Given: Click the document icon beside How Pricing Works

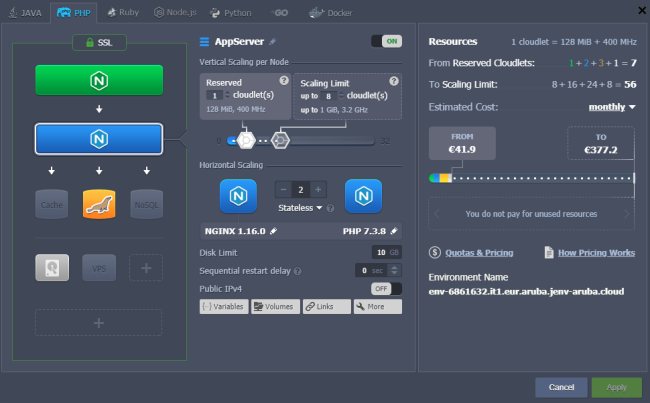Looking at the screenshot, I should 549,252.
